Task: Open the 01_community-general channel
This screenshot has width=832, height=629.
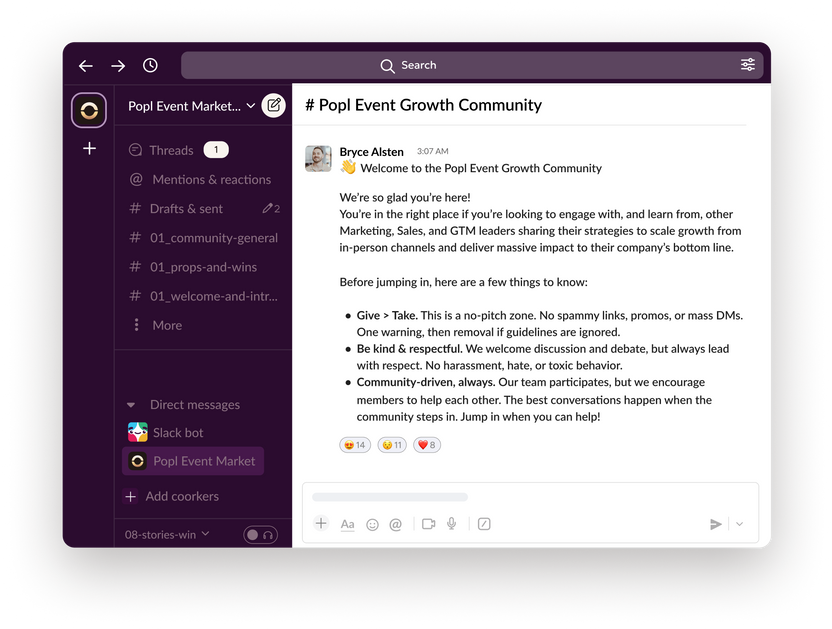Action: 204,238
